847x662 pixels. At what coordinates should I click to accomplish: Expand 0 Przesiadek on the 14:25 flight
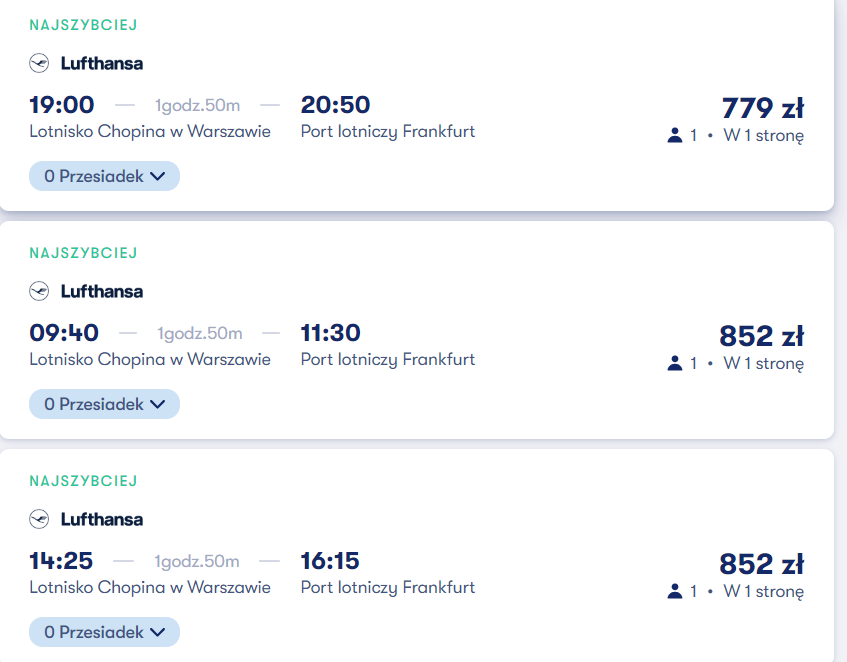pos(104,632)
